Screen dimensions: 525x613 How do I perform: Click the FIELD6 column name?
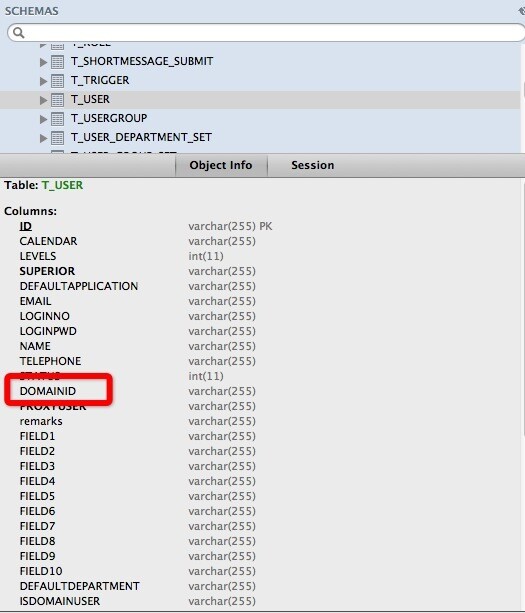click(37, 511)
